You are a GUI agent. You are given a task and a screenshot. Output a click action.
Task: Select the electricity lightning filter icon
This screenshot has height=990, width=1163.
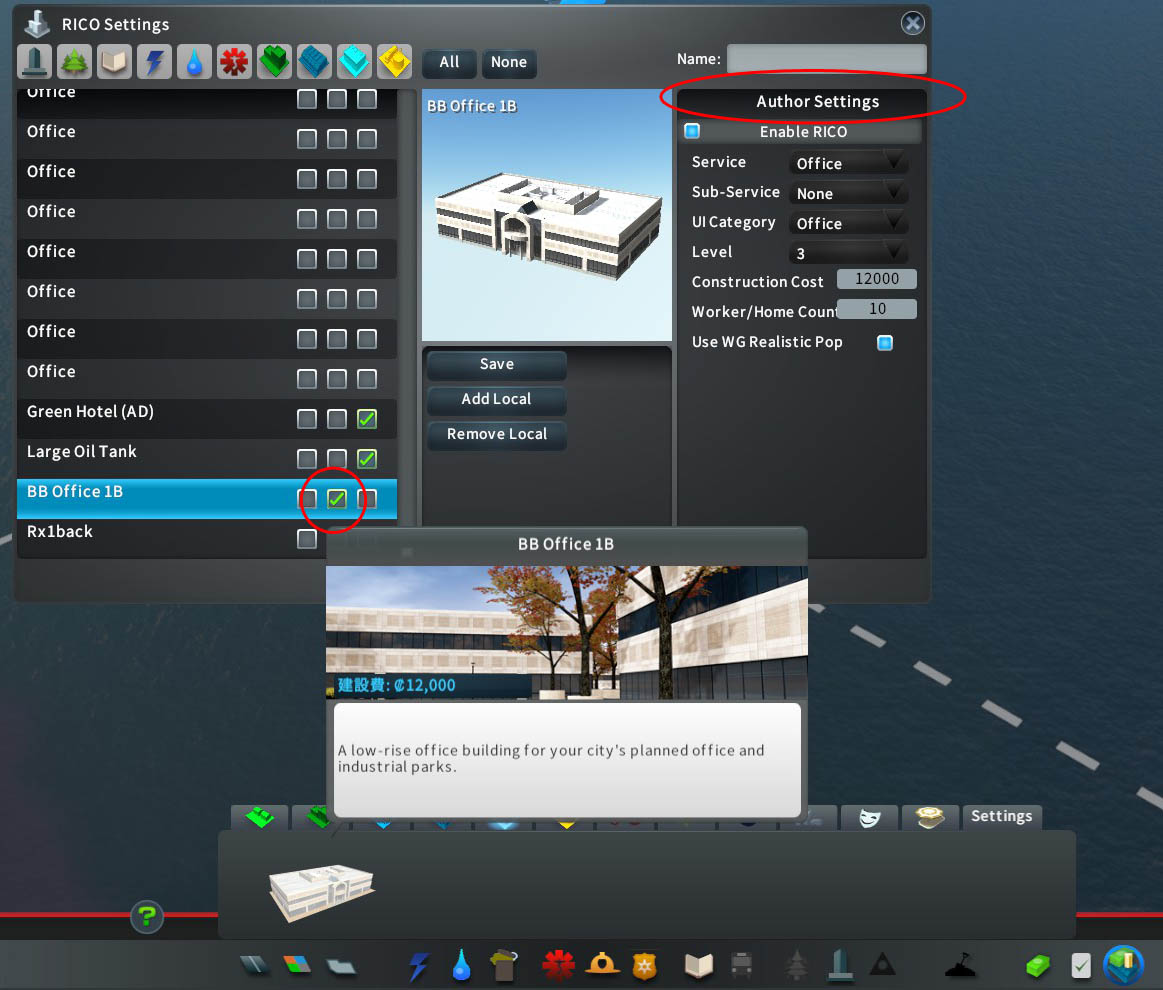click(x=154, y=62)
